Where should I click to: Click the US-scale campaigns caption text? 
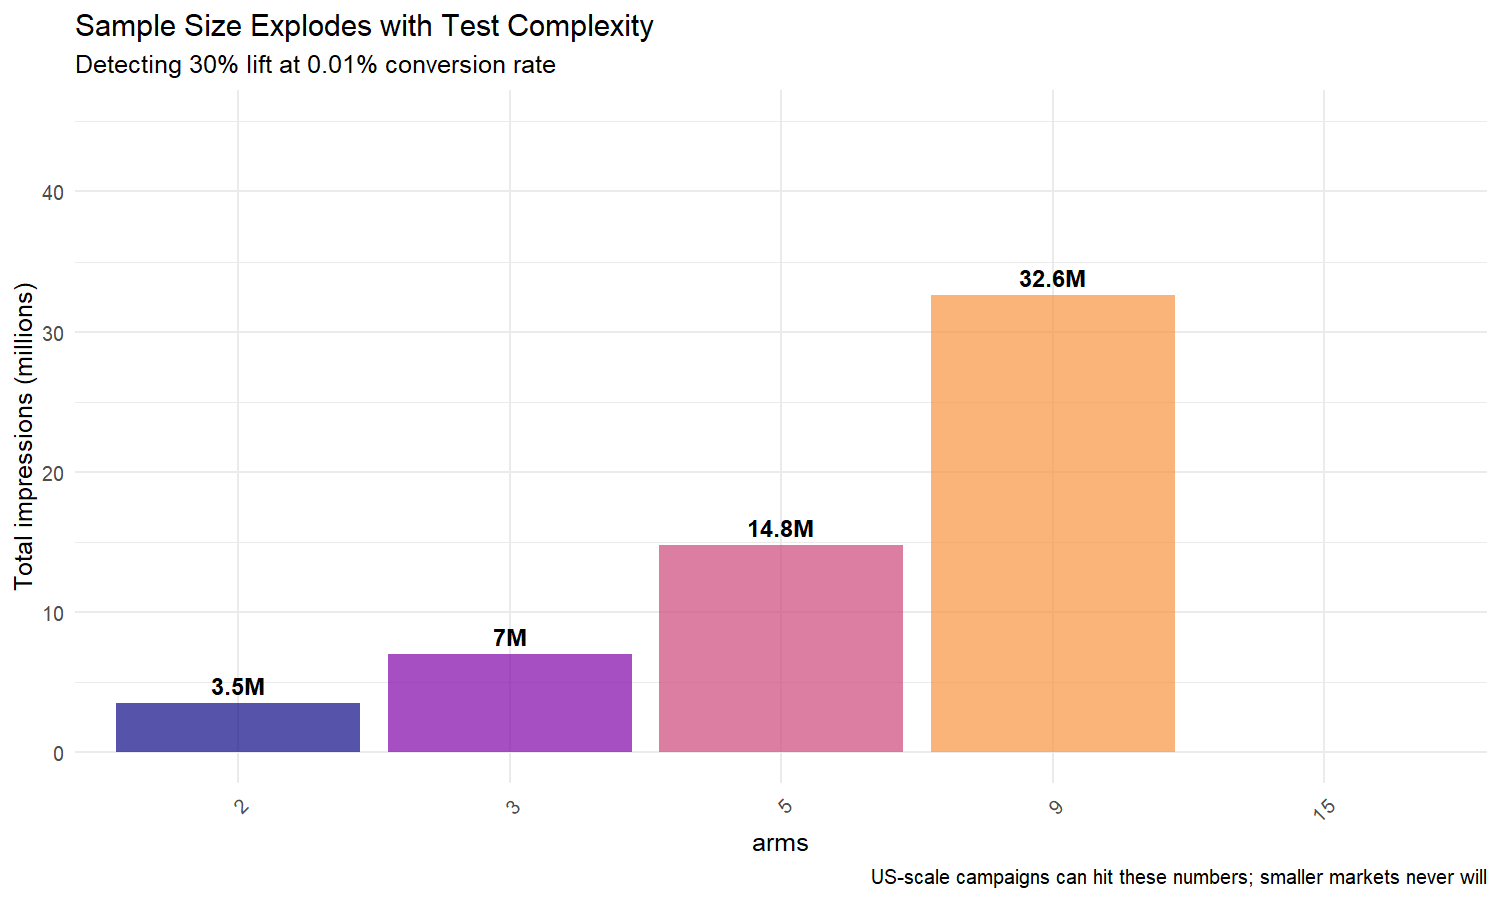1178,878
